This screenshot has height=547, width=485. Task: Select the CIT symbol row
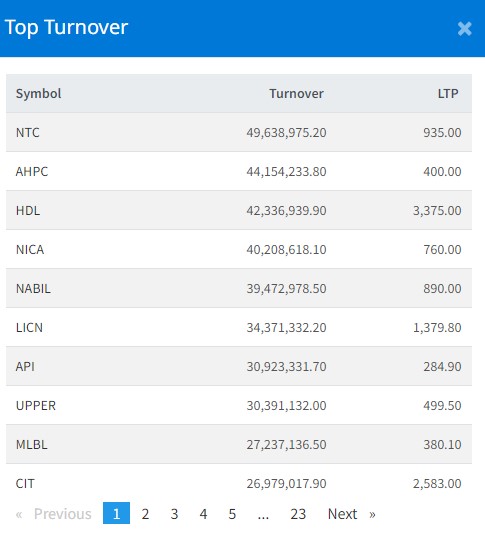tap(239, 483)
